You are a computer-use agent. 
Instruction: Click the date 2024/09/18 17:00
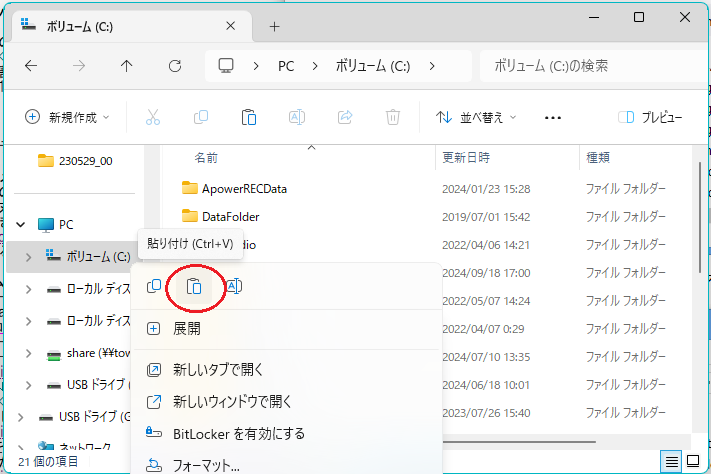tap(486, 273)
